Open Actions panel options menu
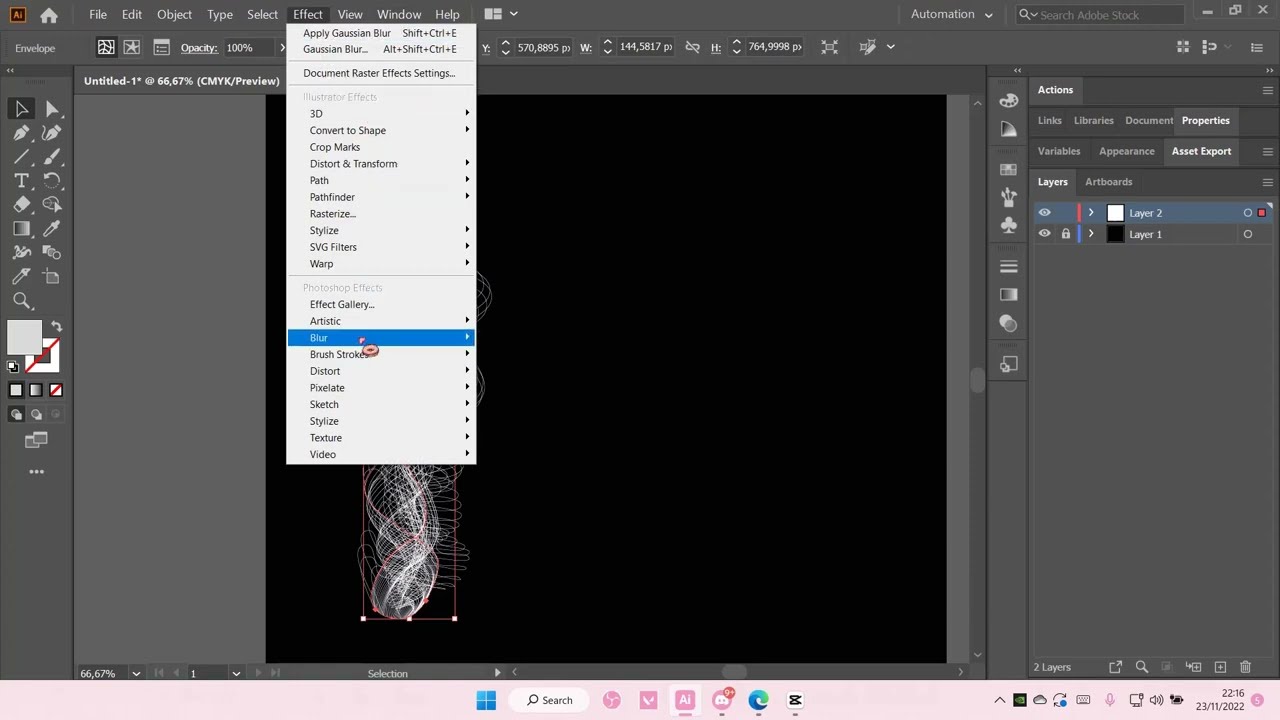Screen dimensions: 1280x720 click(1267, 90)
